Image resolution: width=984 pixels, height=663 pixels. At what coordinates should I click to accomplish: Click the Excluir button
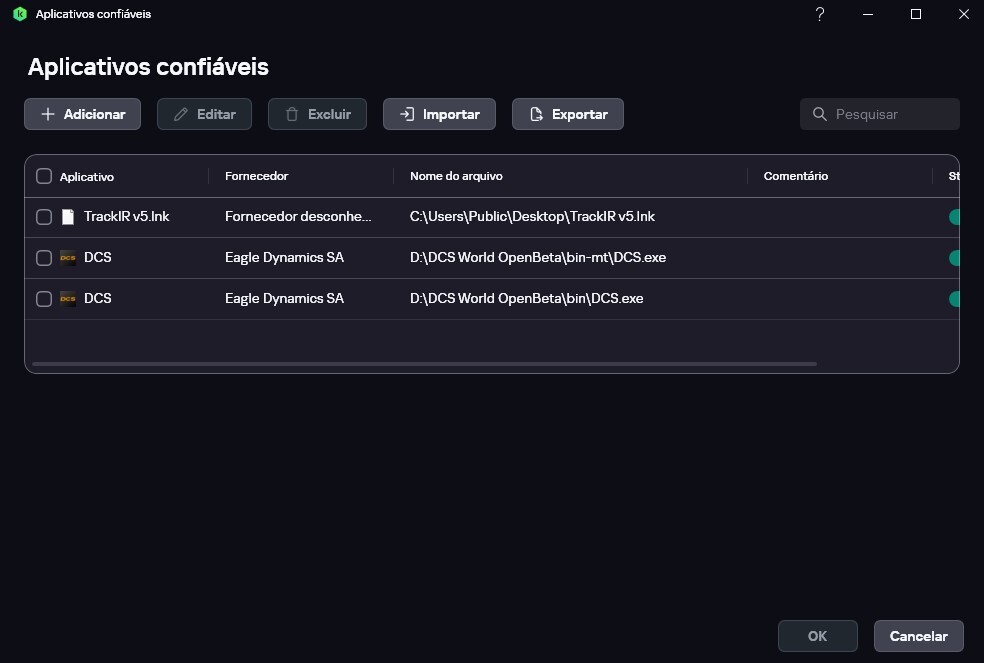click(x=318, y=114)
